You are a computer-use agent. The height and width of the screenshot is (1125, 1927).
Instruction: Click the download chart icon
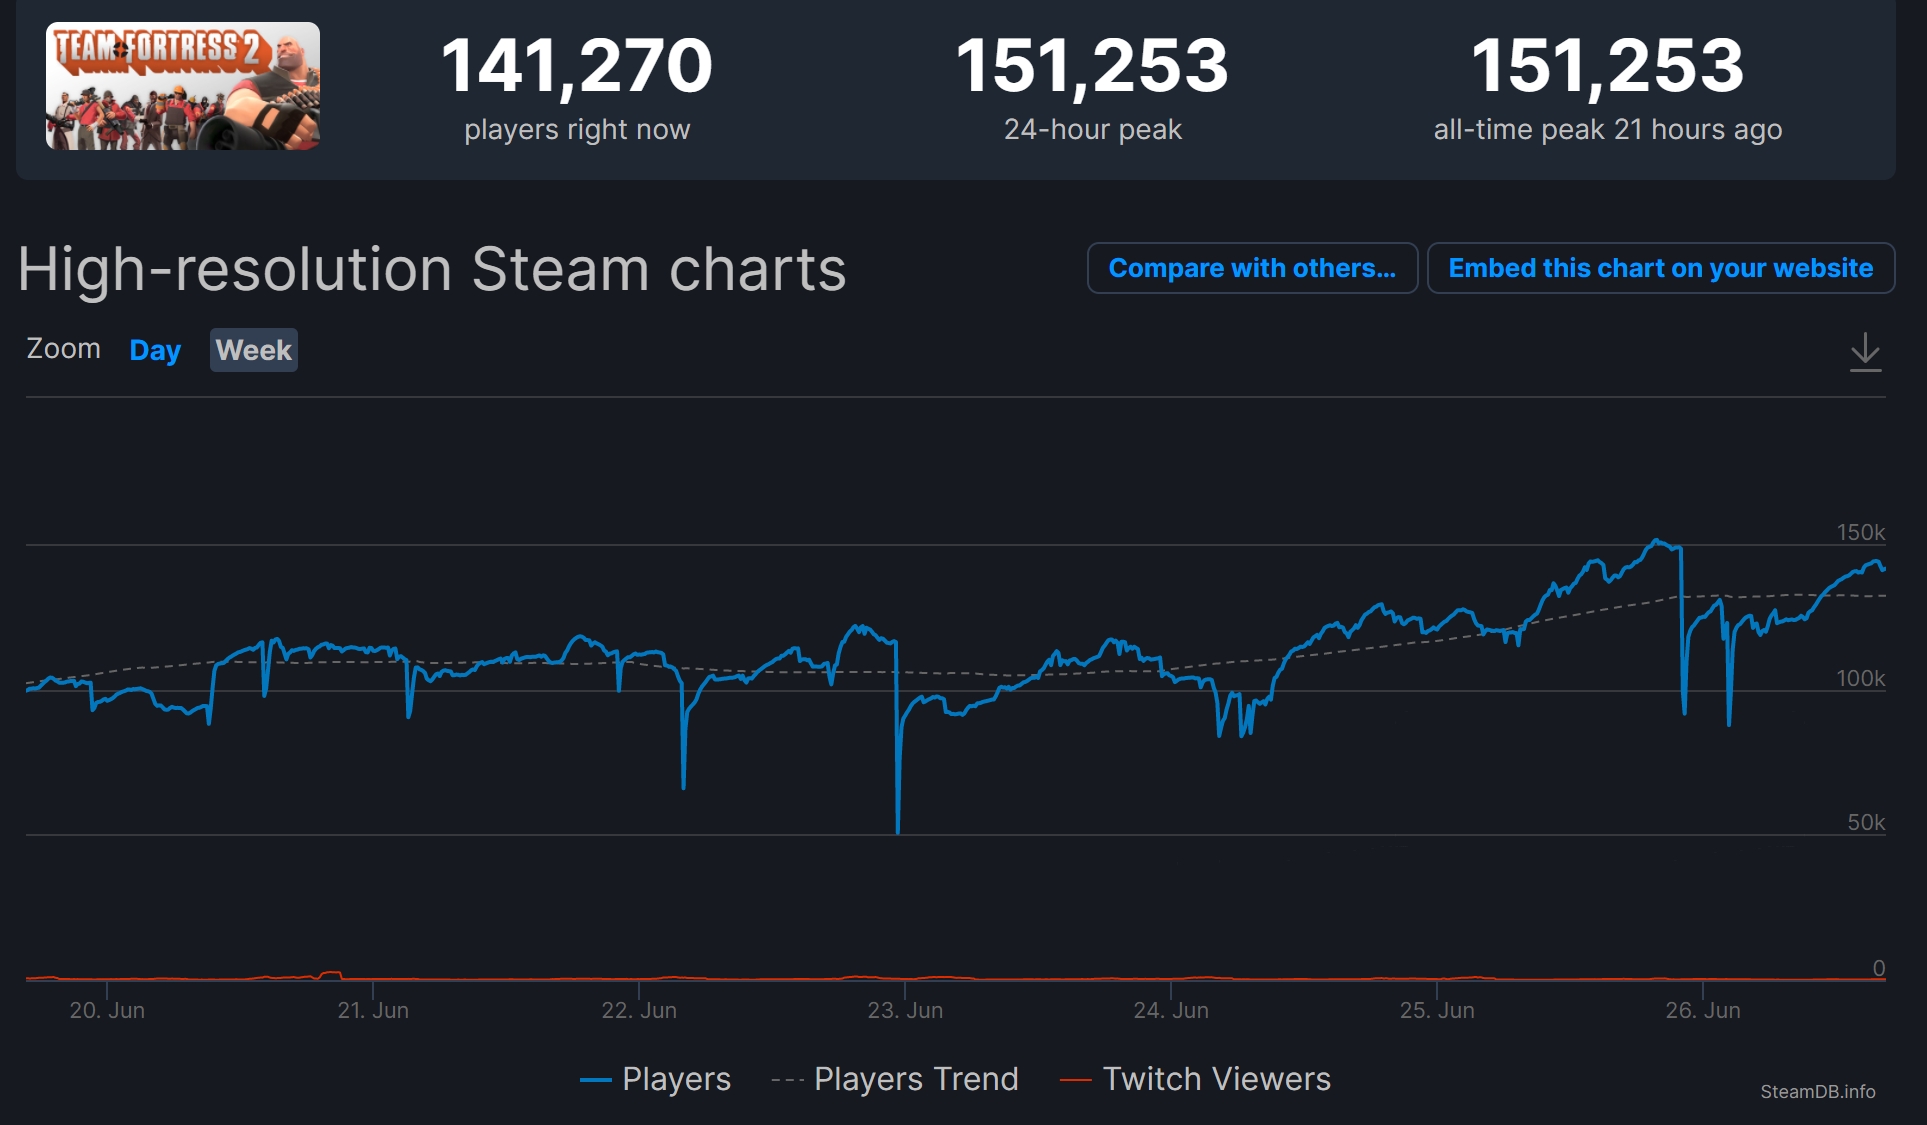click(x=1865, y=351)
